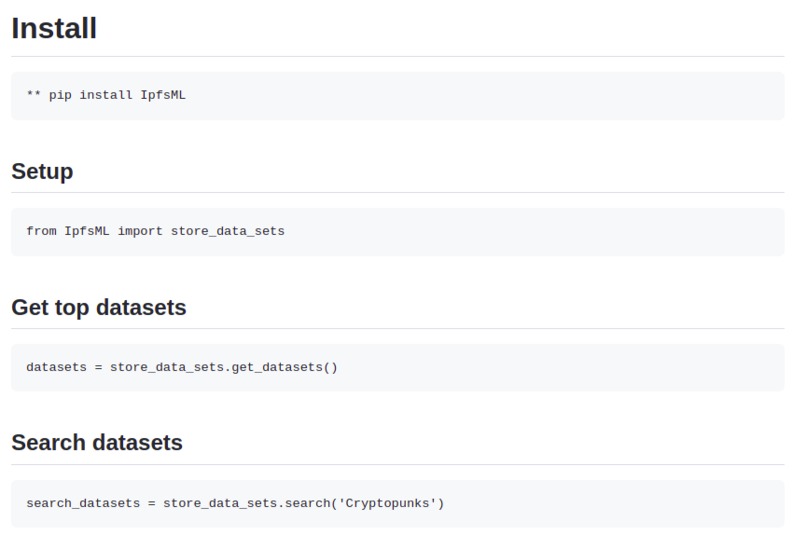This screenshot has width=806, height=535.
Task: Select the 'store_data_sets.get_datasets()' code line
Action: pyautogui.click(x=182, y=367)
